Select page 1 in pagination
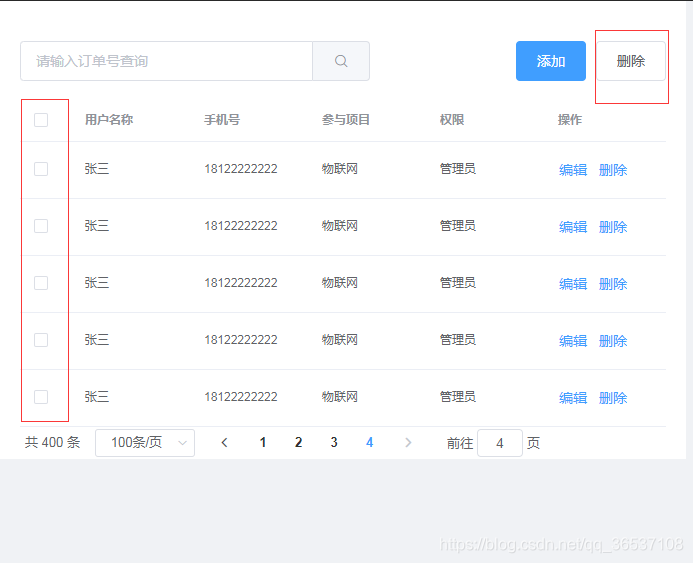The image size is (693, 563). [263, 442]
